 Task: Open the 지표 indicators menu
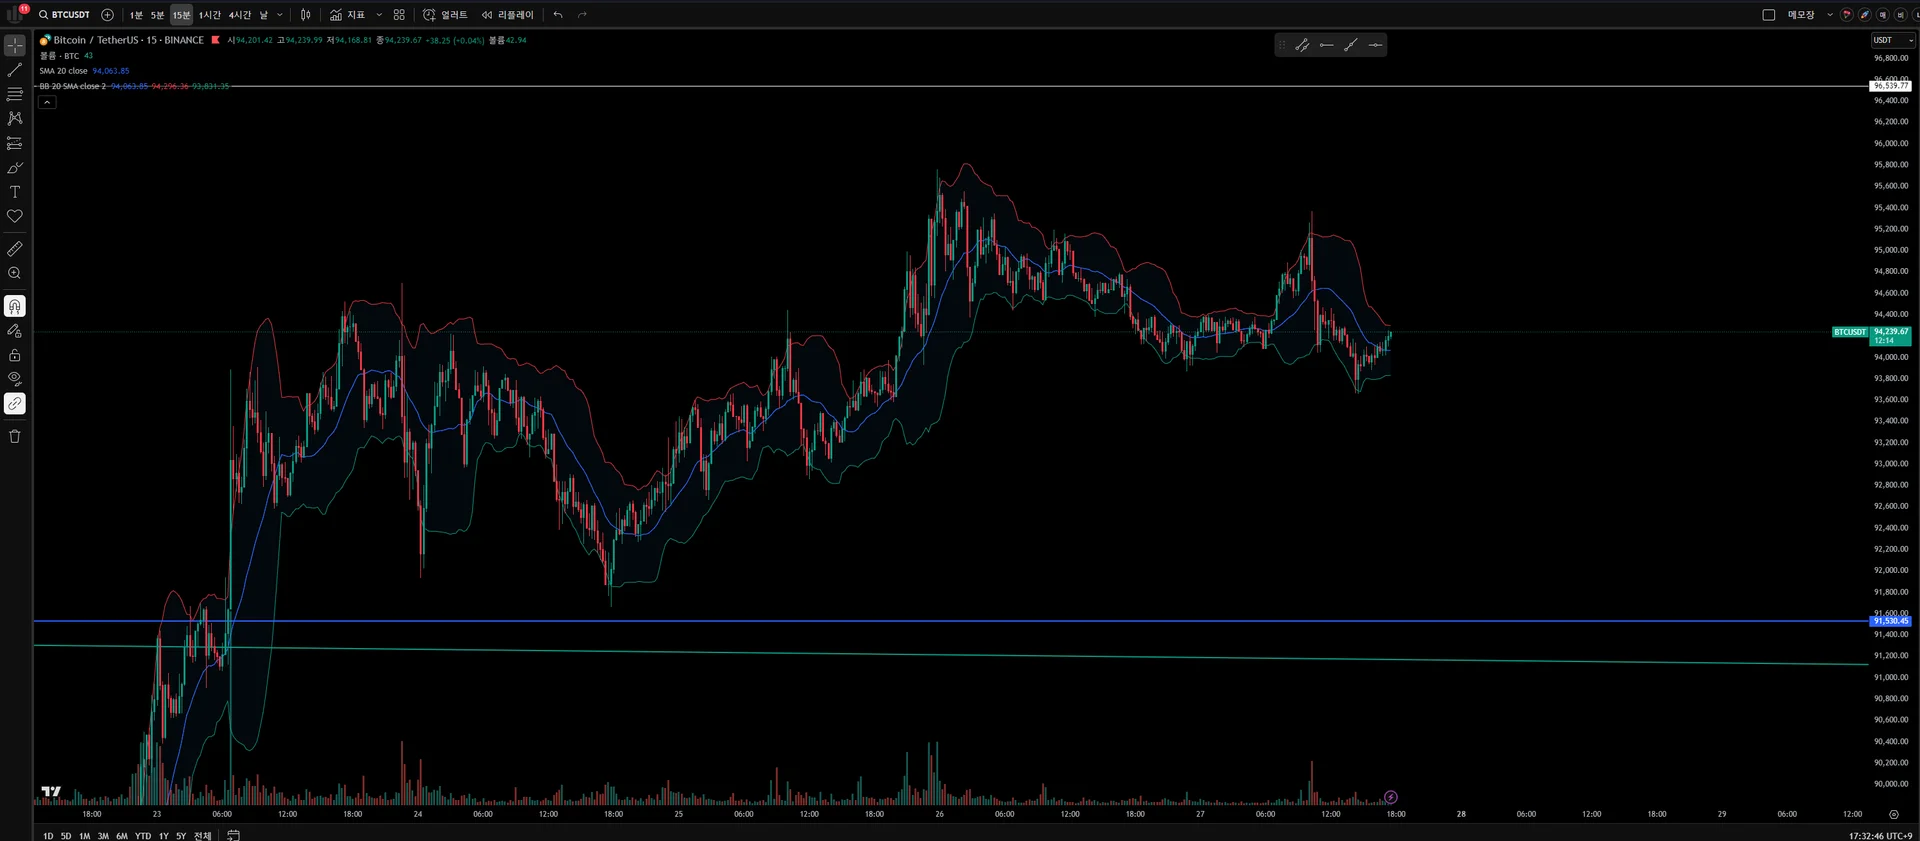click(348, 15)
